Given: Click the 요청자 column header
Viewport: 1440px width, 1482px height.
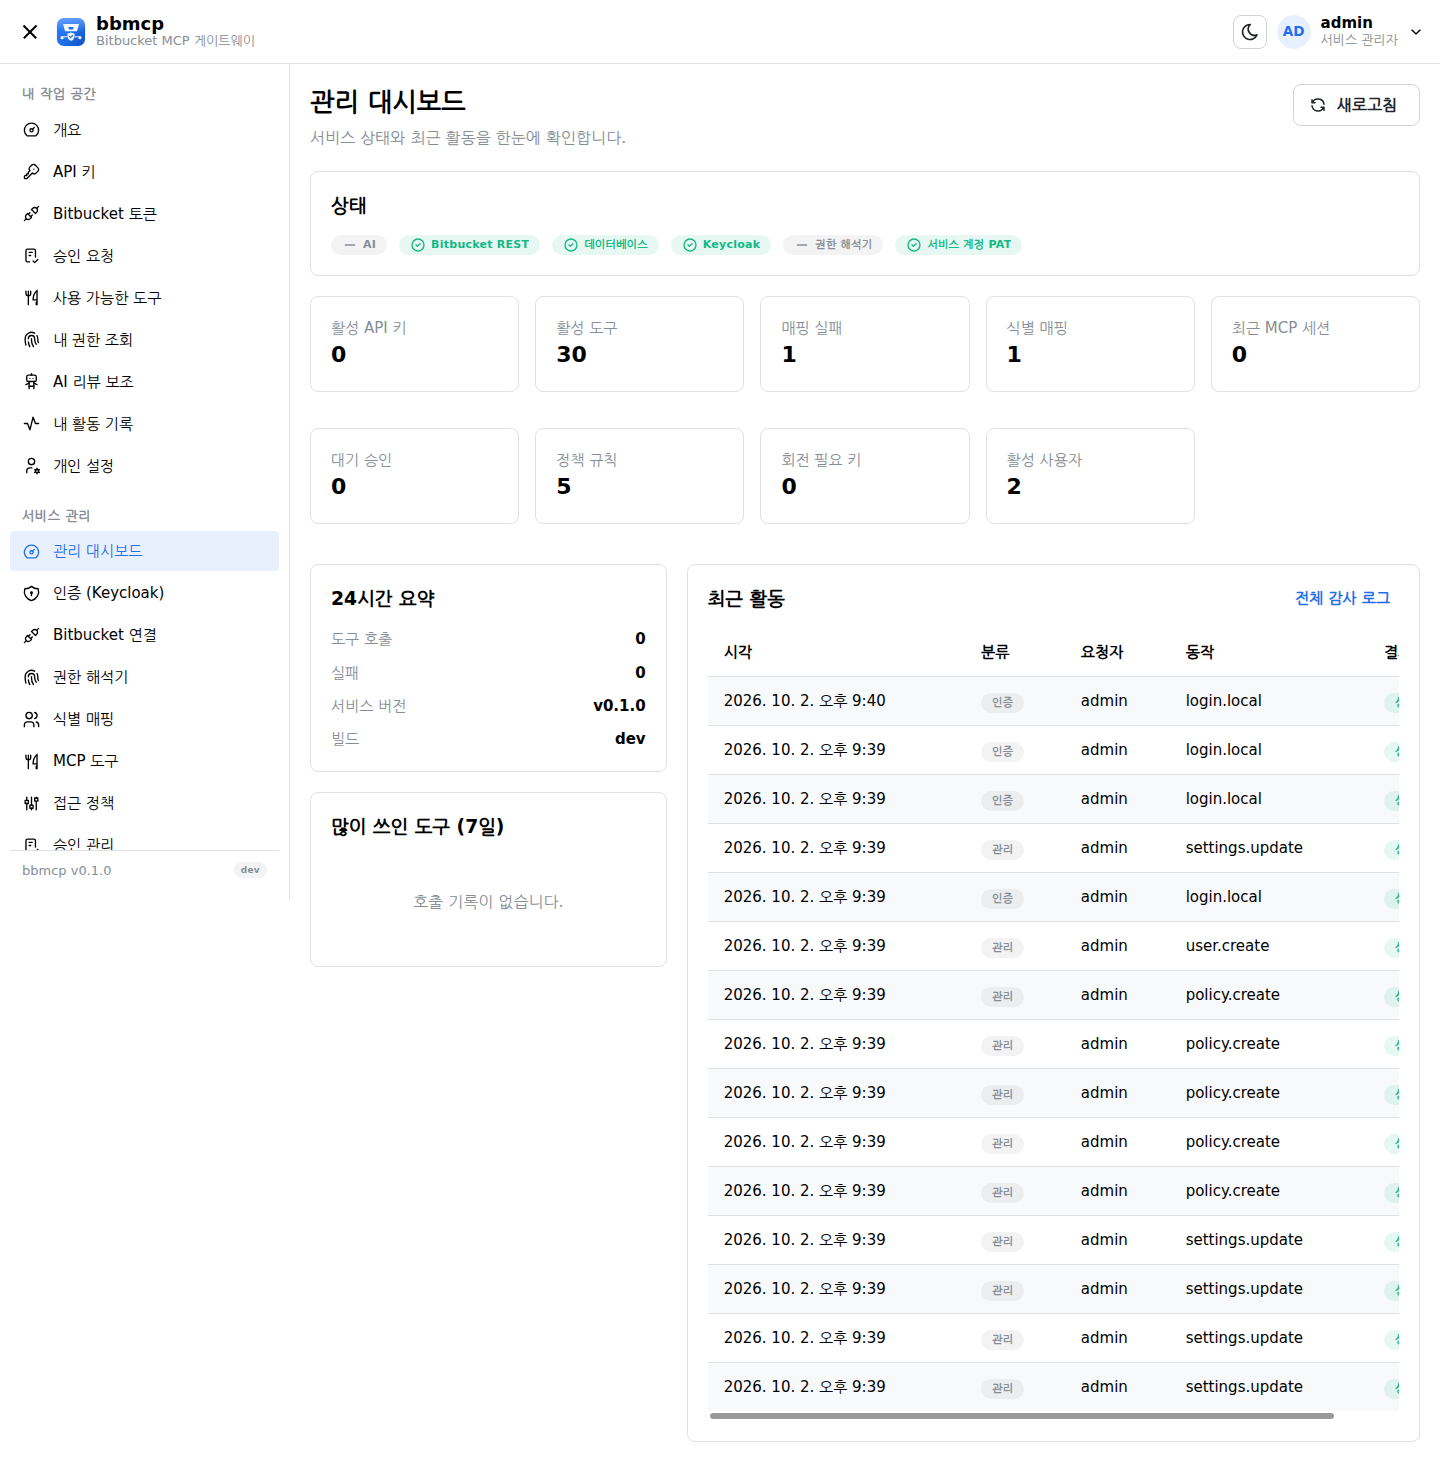Looking at the screenshot, I should click(x=1102, y=652).
